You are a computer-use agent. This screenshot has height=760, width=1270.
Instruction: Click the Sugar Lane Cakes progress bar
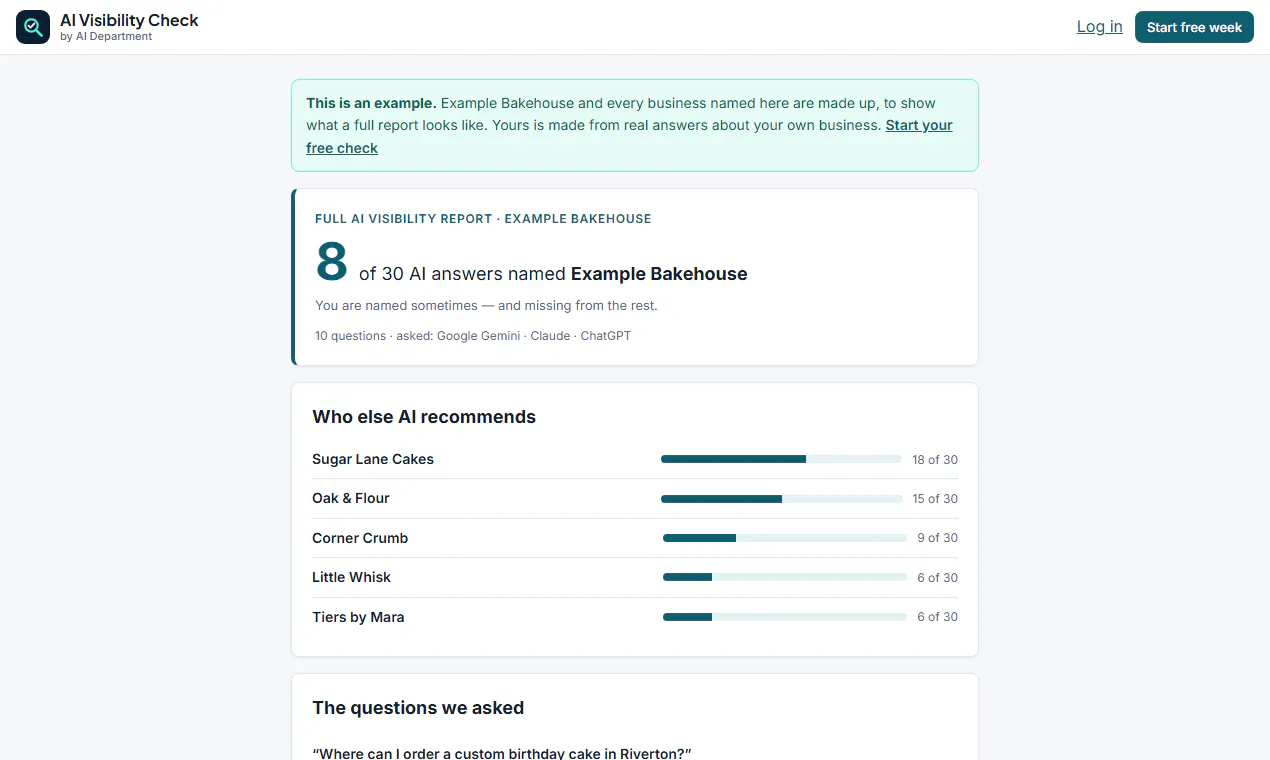click(x=781, y=459)
